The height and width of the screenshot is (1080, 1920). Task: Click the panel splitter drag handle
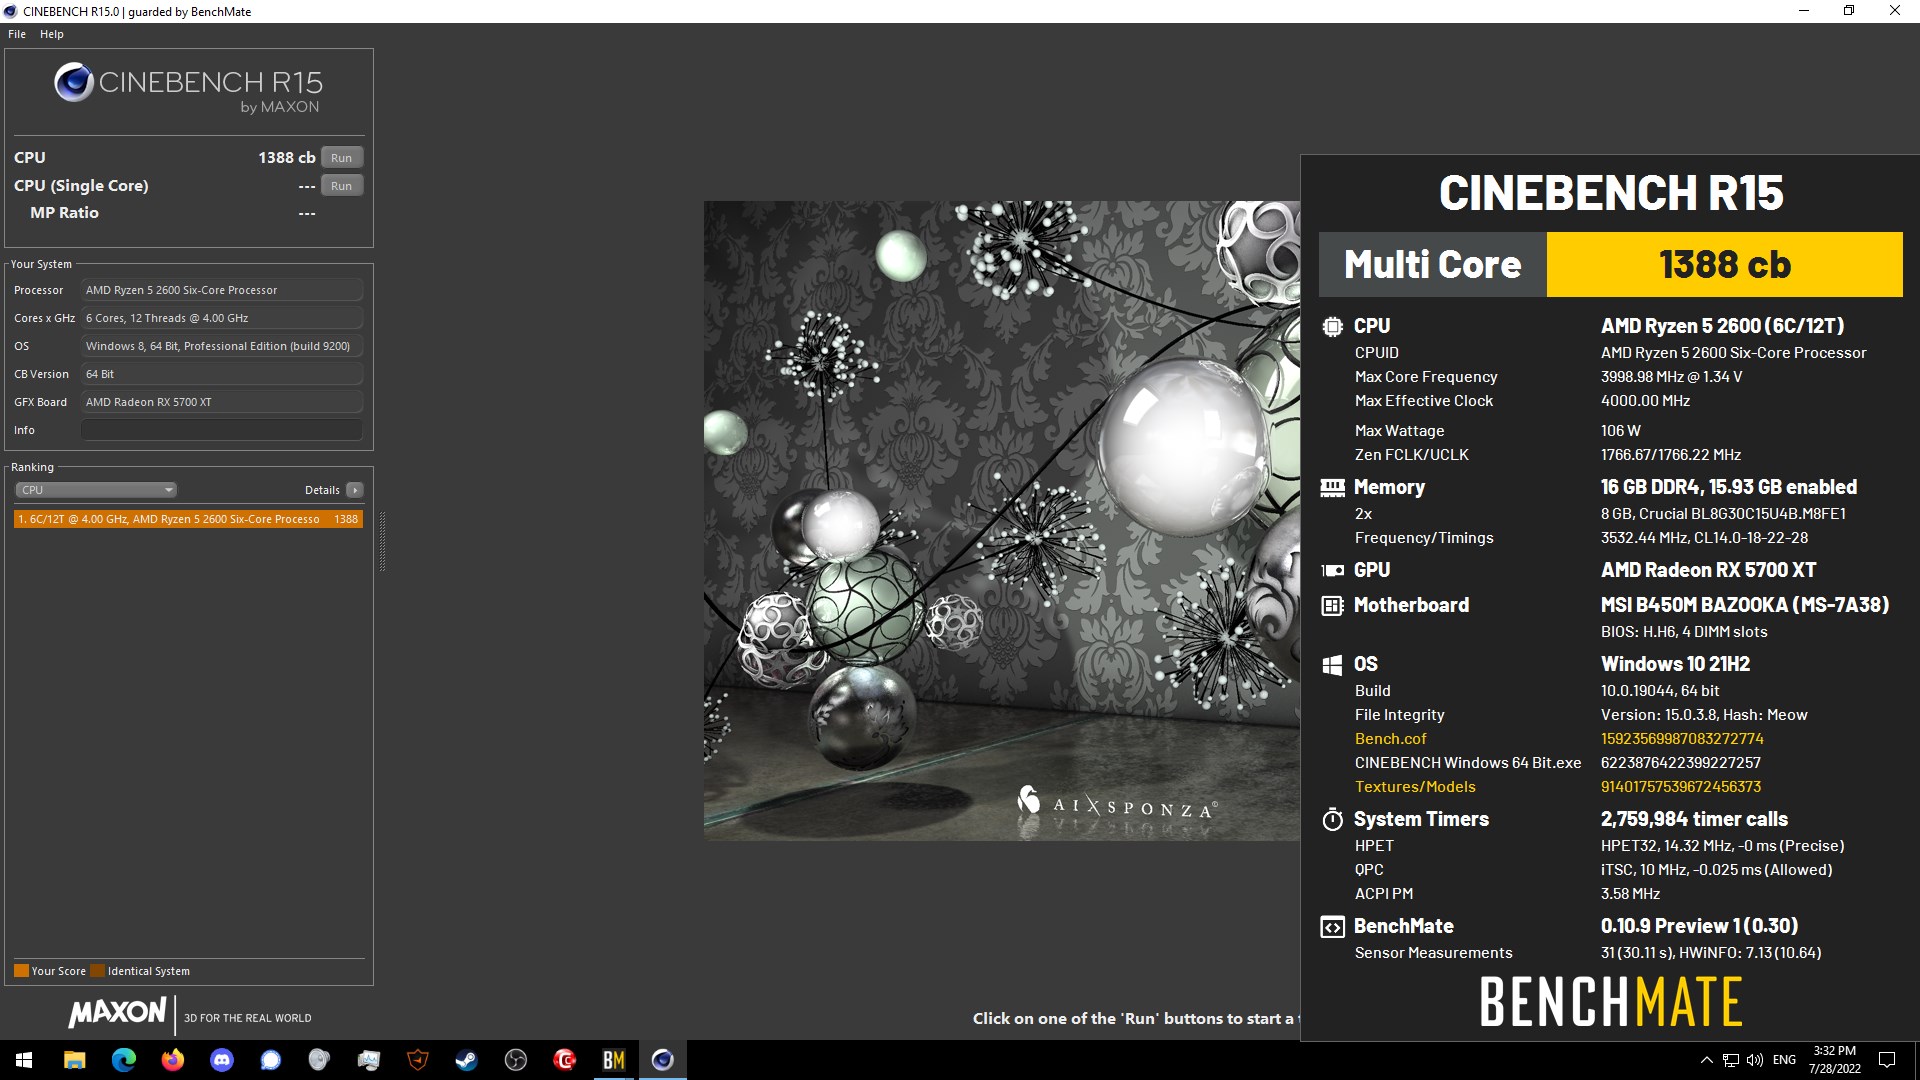[382, 540]
